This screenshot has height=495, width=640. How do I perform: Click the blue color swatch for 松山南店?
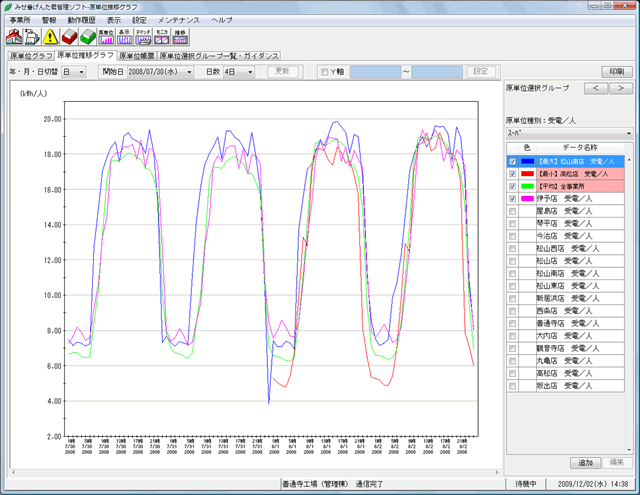(528, 160)
